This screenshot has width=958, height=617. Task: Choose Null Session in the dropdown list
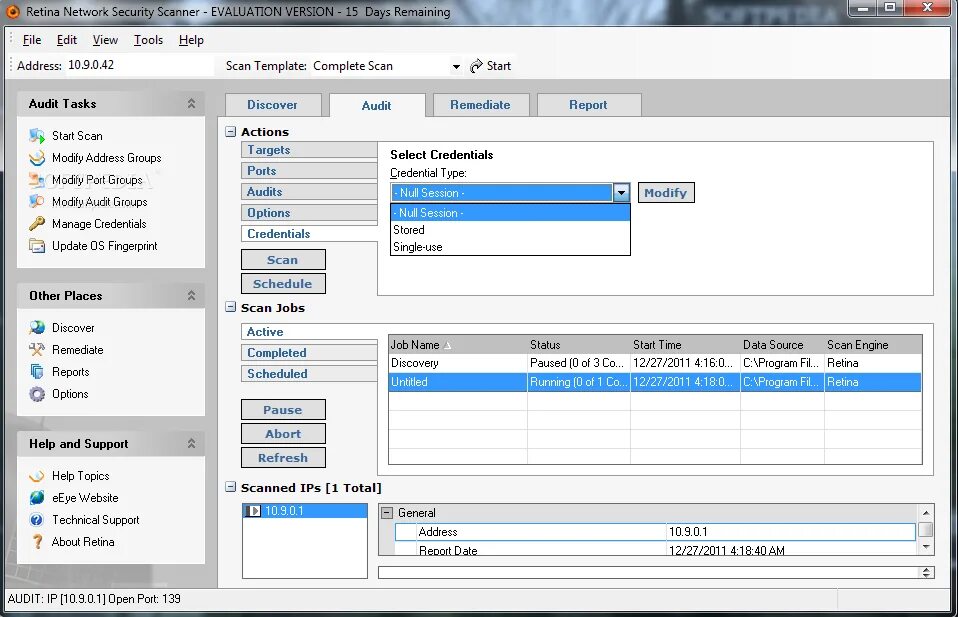(510, 213)
